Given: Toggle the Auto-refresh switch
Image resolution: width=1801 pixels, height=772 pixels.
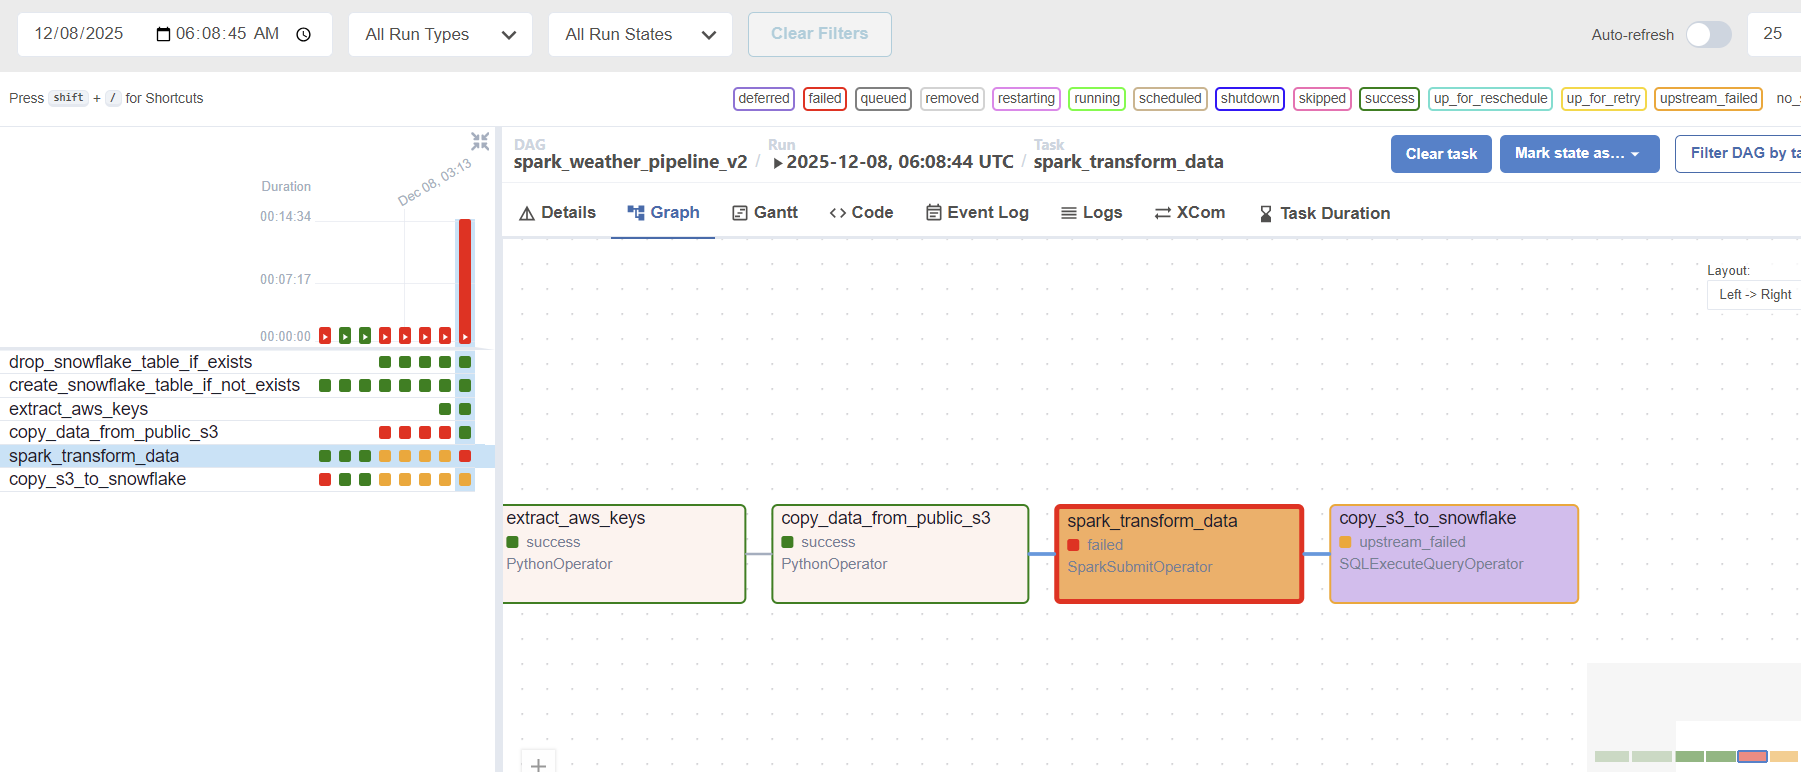Looking at the screenshot, I should click(1708, 34).
